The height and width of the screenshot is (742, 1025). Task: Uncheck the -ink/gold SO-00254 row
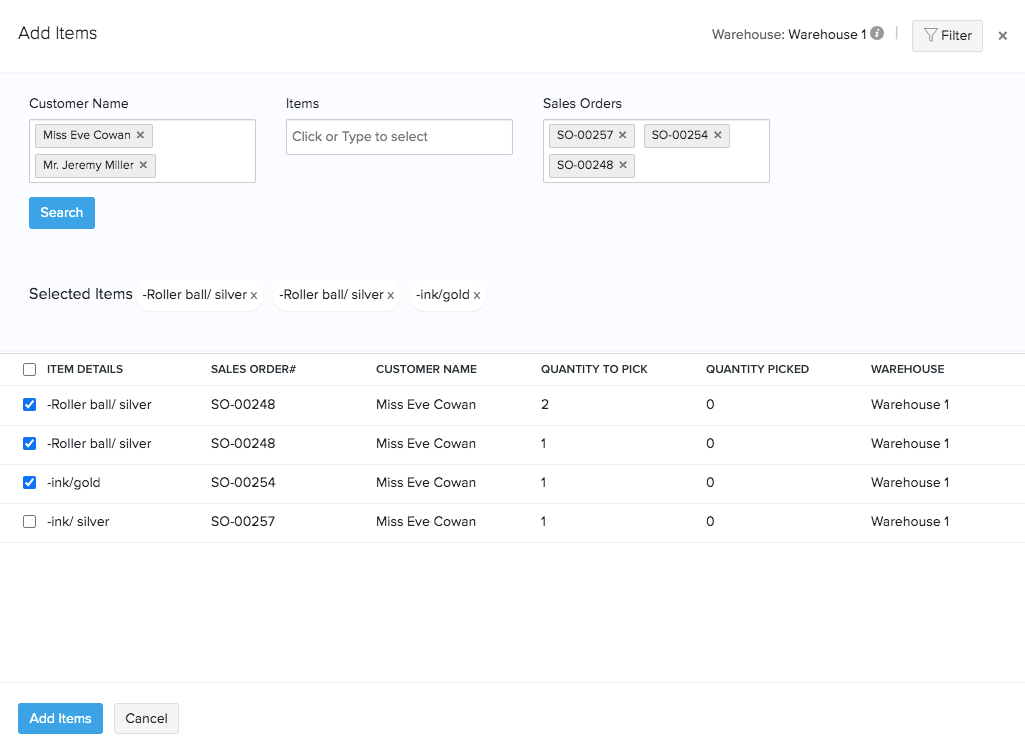coord(29,482)
